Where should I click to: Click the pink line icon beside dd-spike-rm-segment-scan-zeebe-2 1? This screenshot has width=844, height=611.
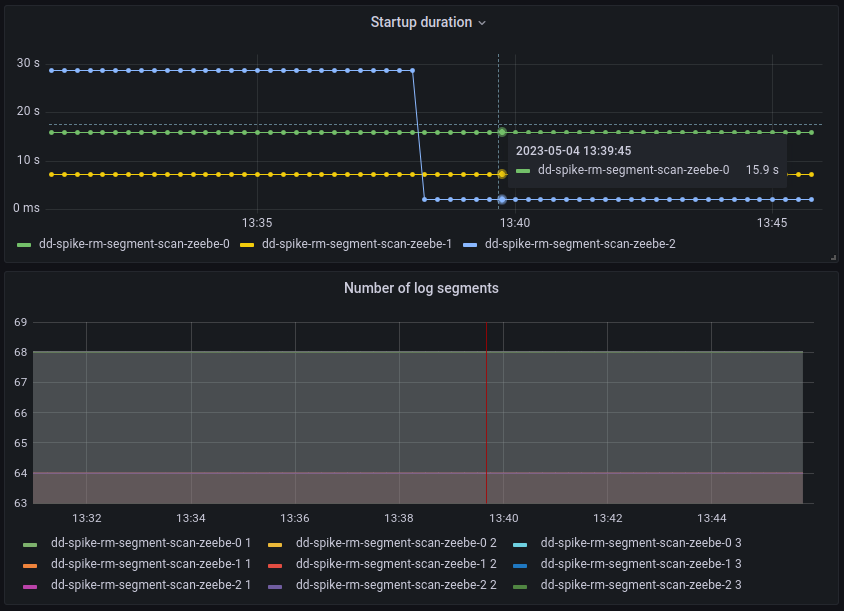pos(30,585)
